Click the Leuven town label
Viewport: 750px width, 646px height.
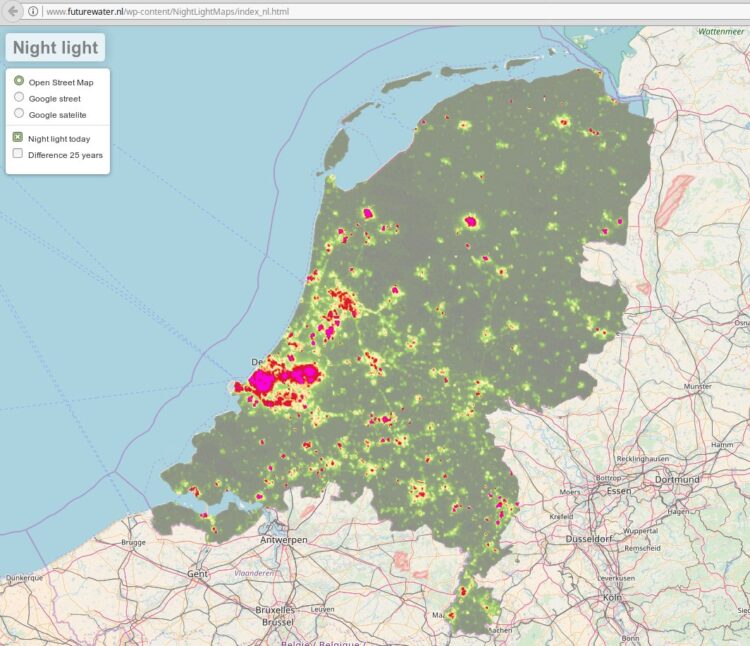tap(323, 609)
